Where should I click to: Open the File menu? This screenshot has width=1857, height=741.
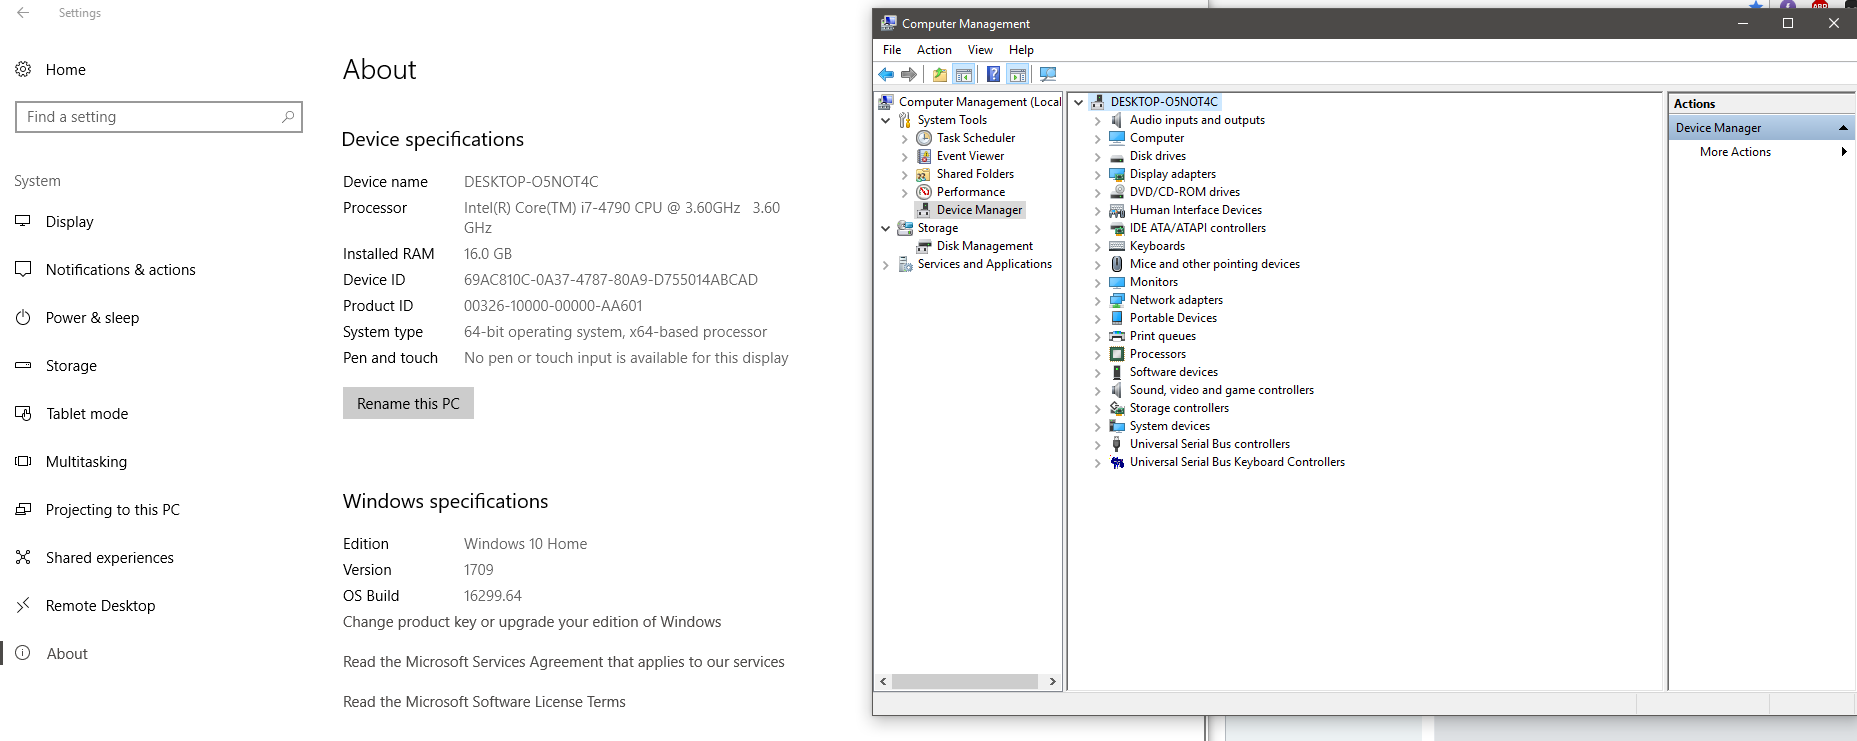892,50
